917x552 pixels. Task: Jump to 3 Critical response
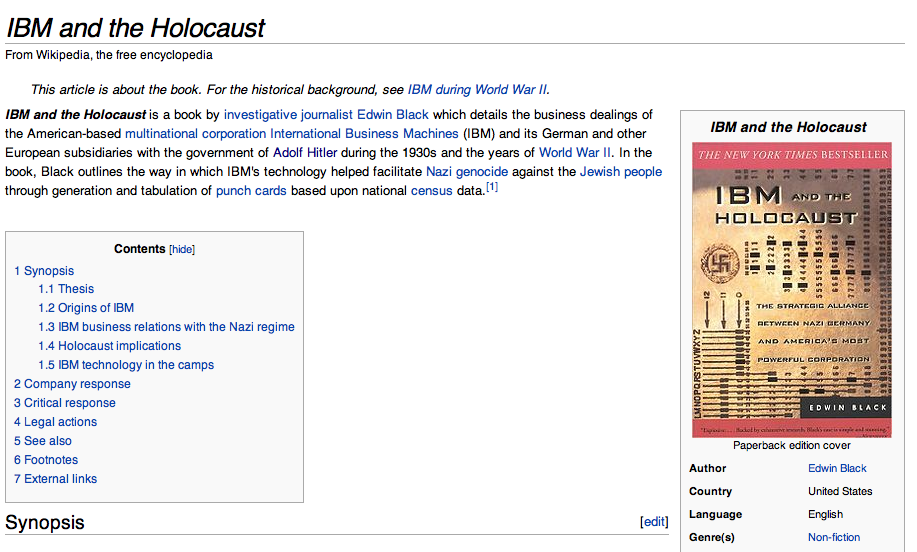pos(65,403)
